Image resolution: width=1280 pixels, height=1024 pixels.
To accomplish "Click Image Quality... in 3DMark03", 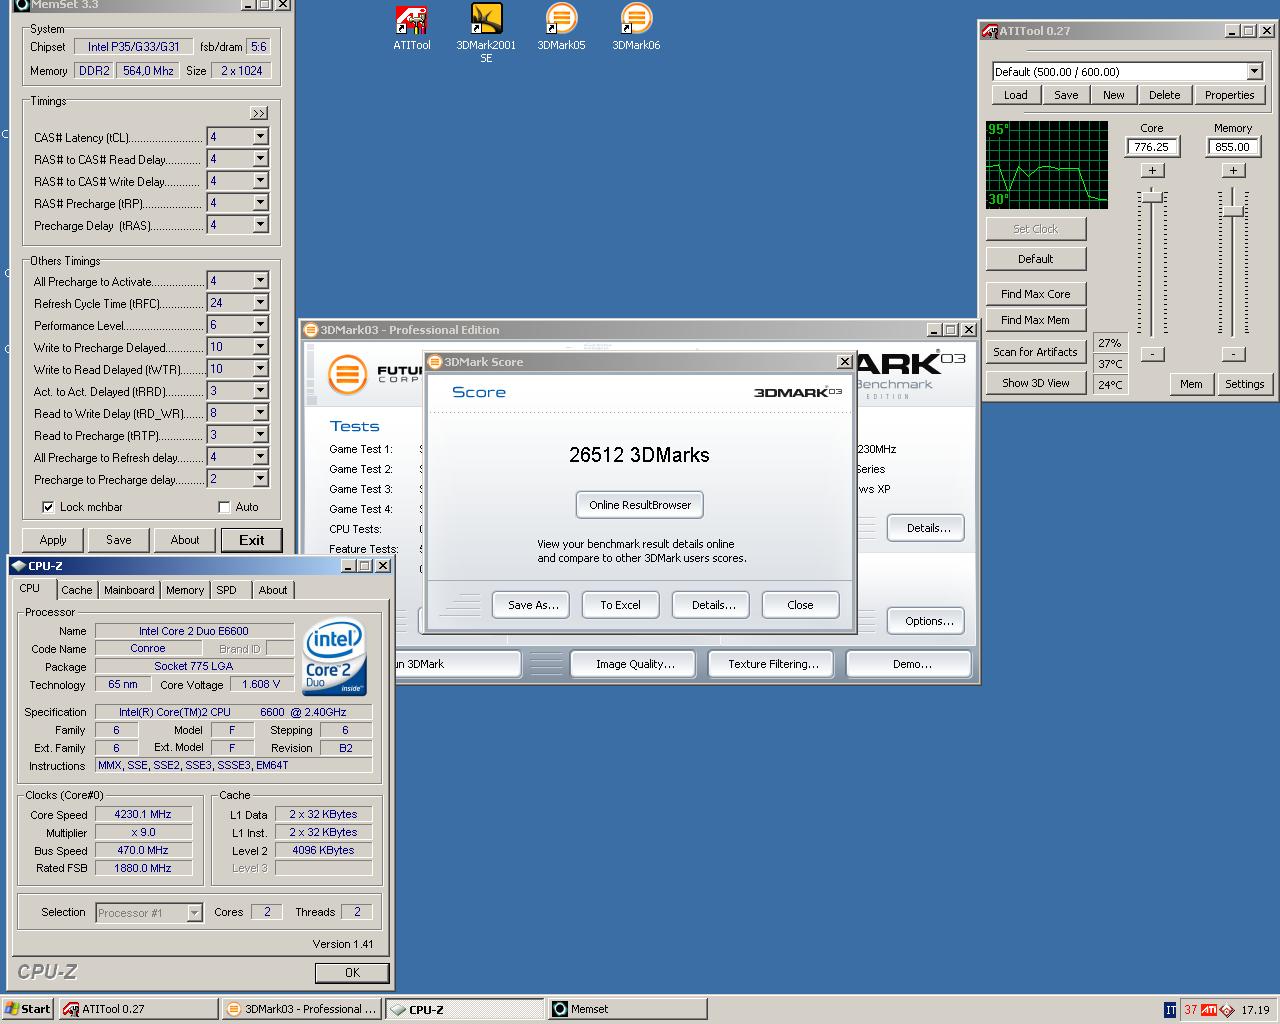I will coord(635,664).
